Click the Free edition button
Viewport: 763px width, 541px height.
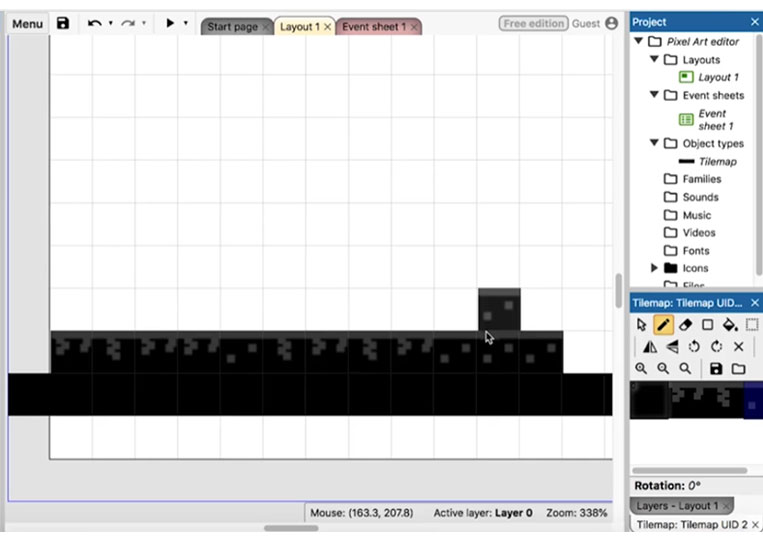point(533,23)
